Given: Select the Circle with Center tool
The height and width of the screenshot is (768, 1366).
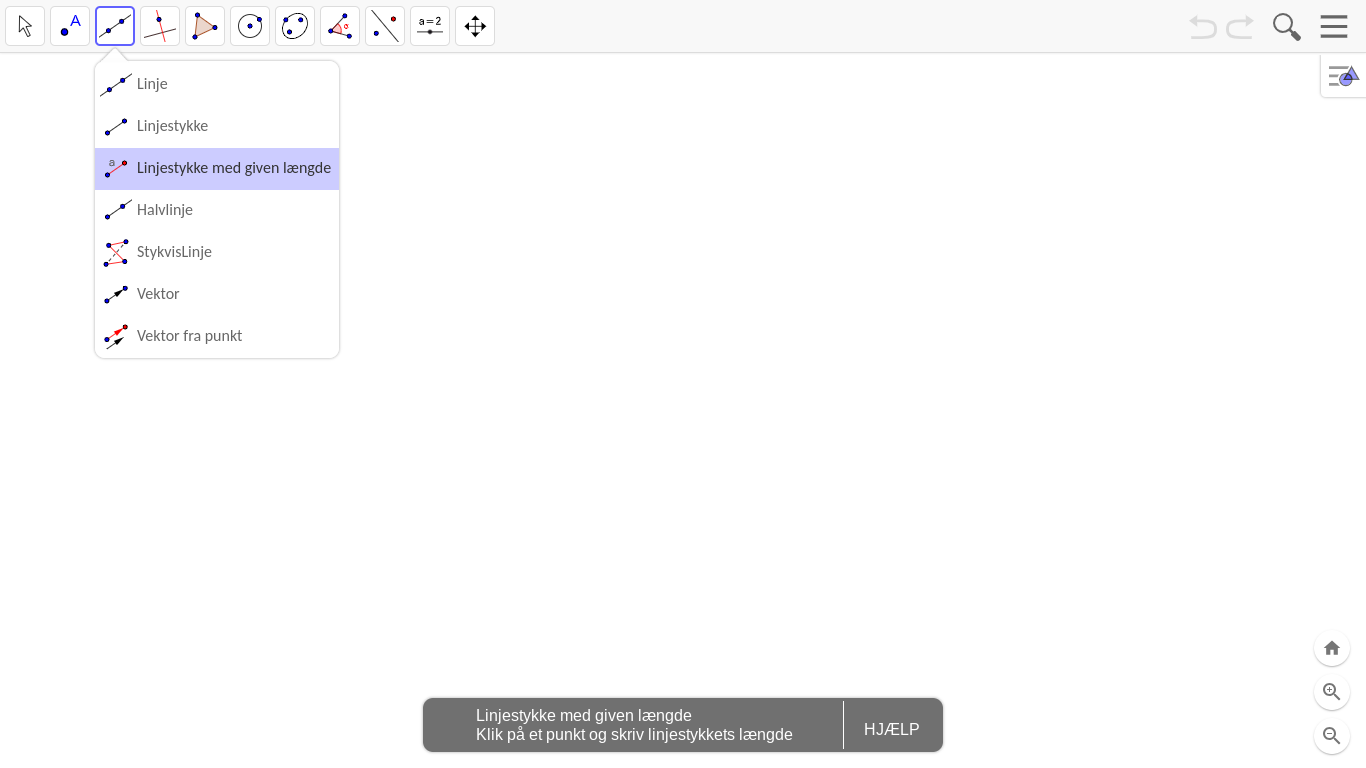Looking at the screenshot, I should click(x=250, y=26).
